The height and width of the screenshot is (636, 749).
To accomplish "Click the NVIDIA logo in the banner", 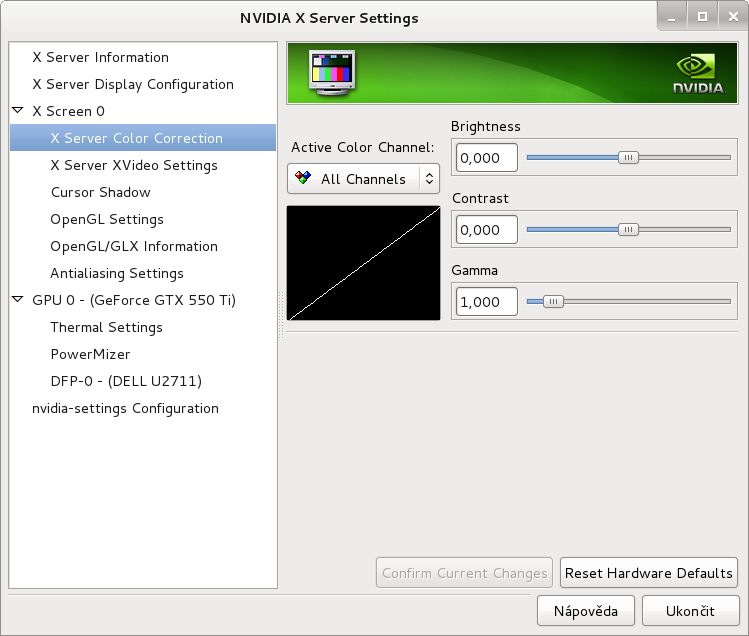I will tap(699, 74).
